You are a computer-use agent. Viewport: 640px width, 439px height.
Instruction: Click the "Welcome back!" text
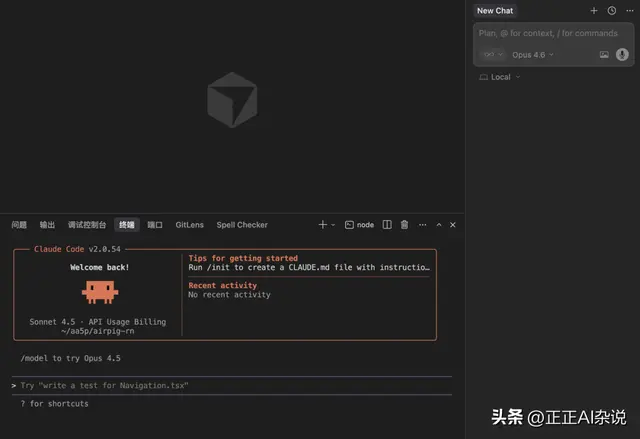[x=100, y=267]
